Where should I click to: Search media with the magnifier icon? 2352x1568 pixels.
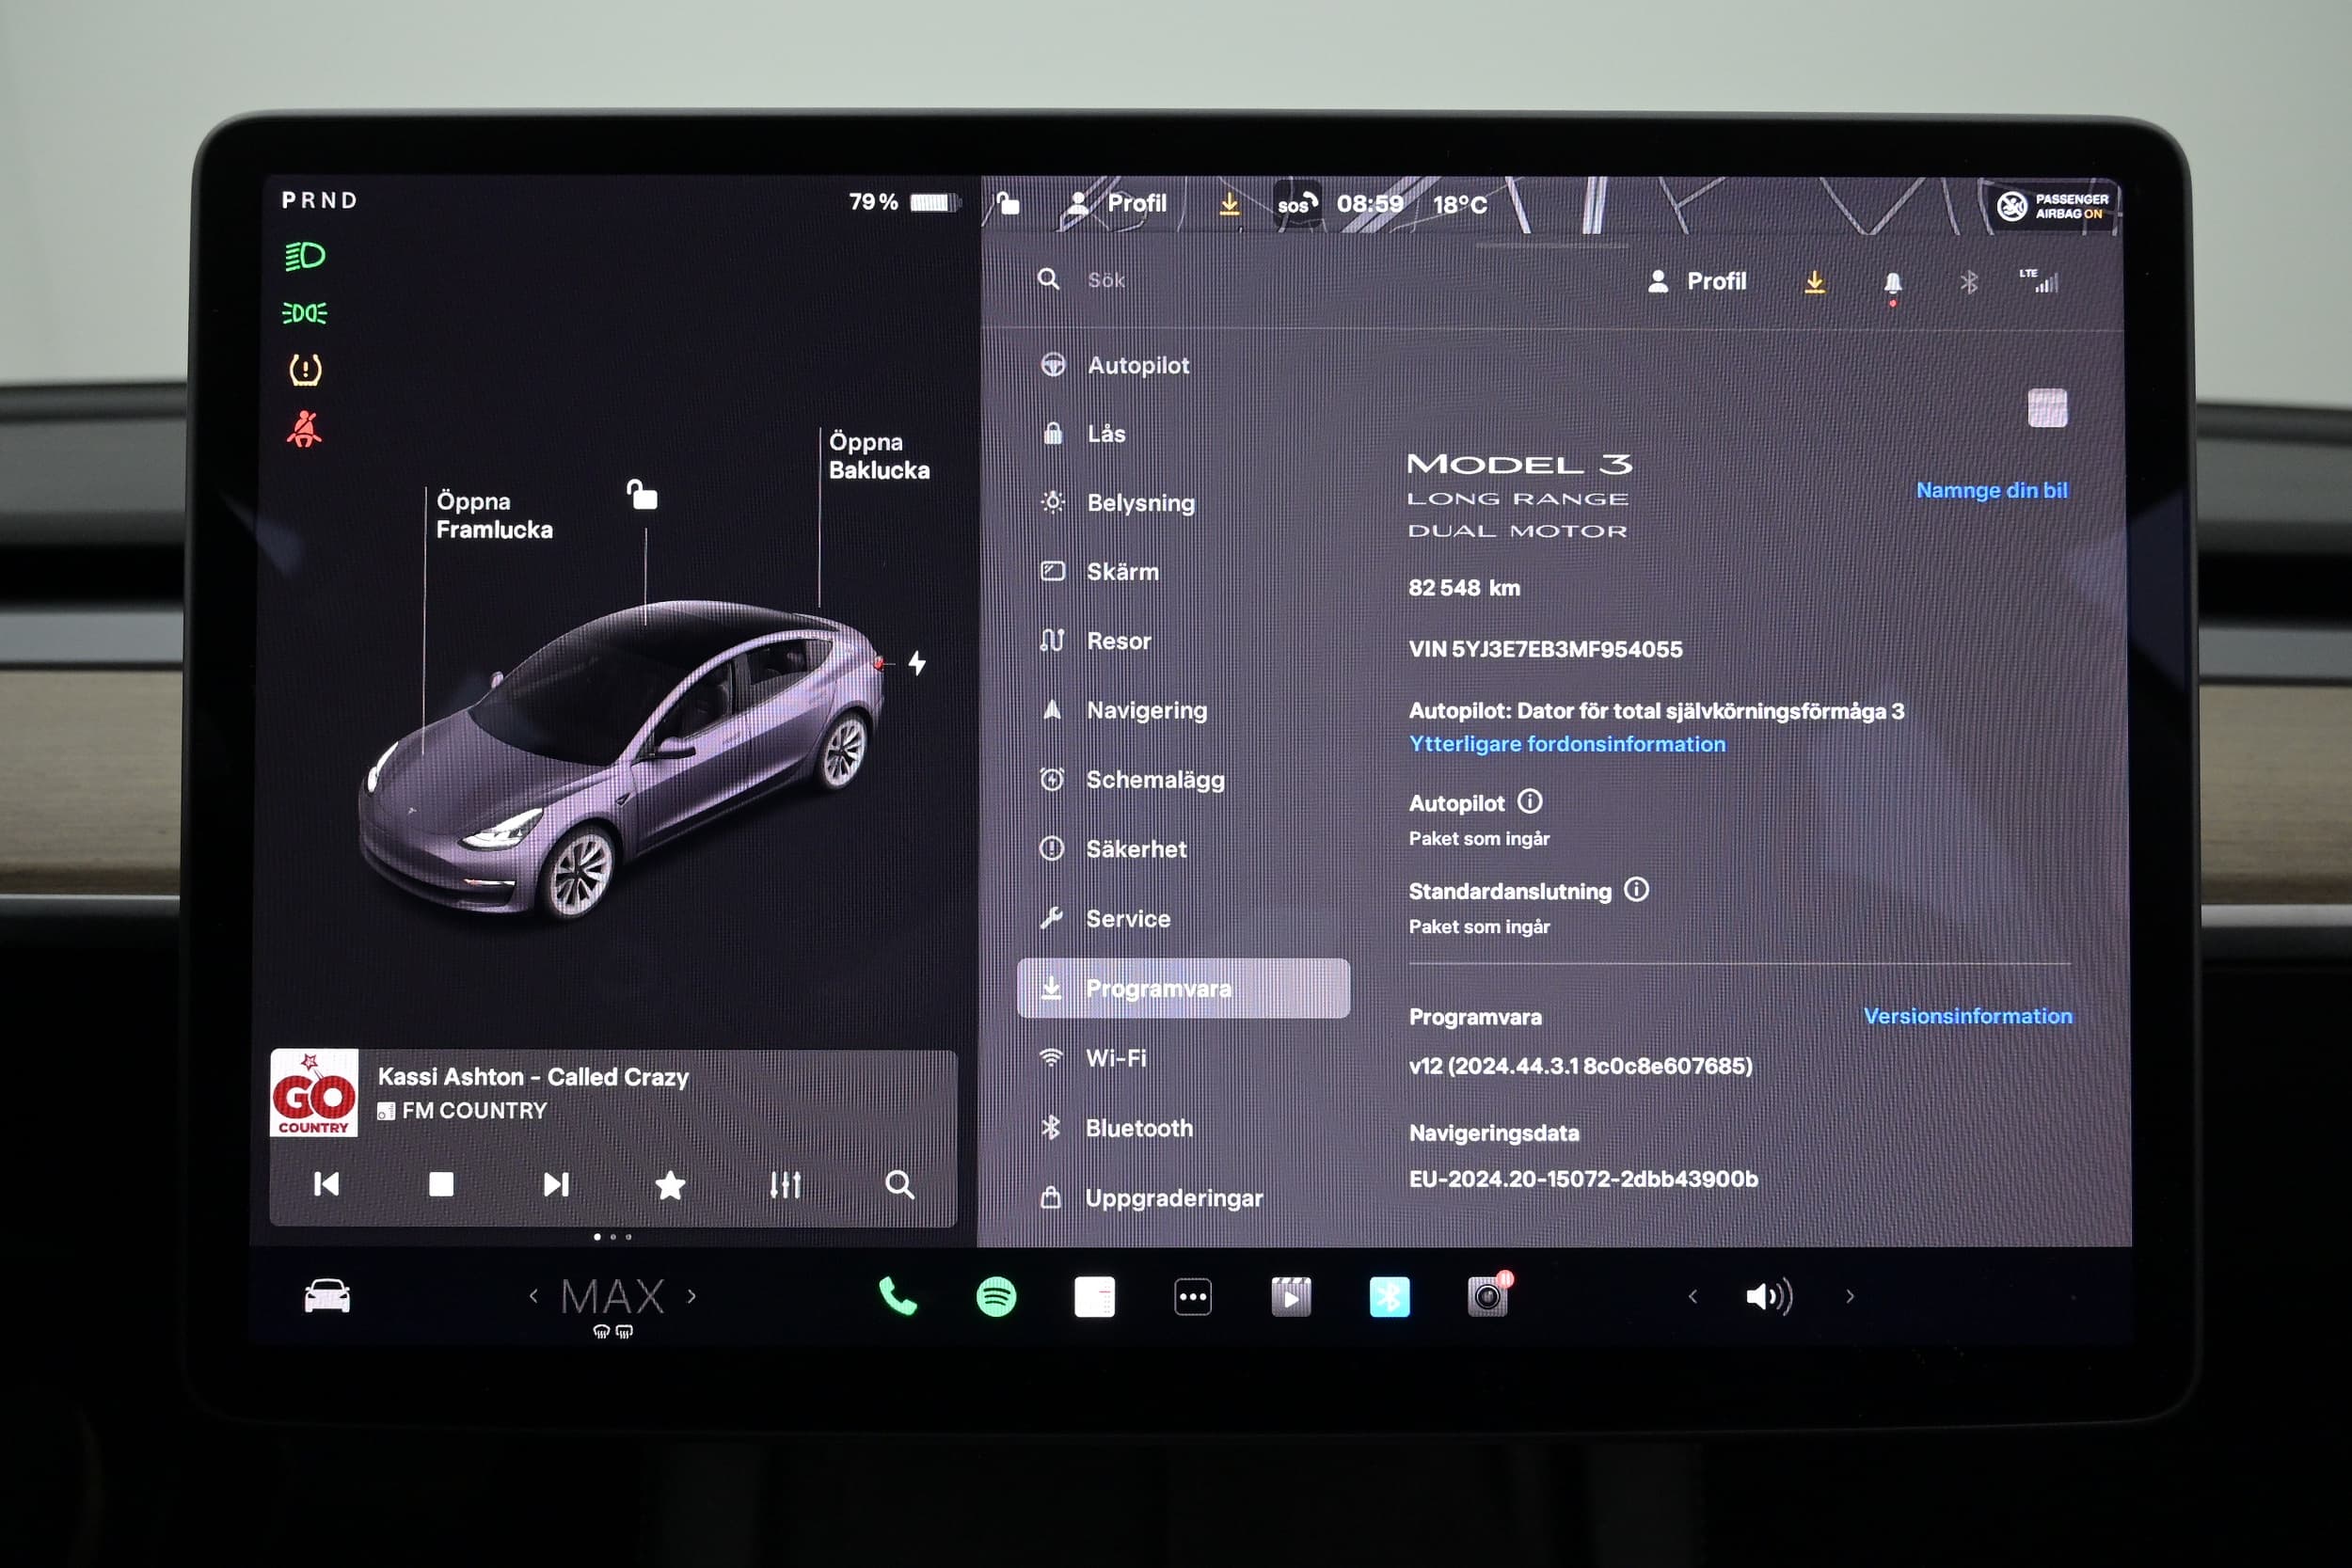point(900,1184)
